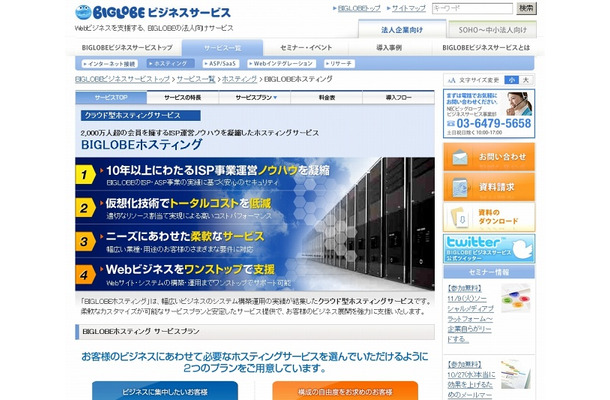Viewport: 610px width, 400px height.
Task: Click the ビジネスに集中したいお客様 plan button
Action: (165, 391)
